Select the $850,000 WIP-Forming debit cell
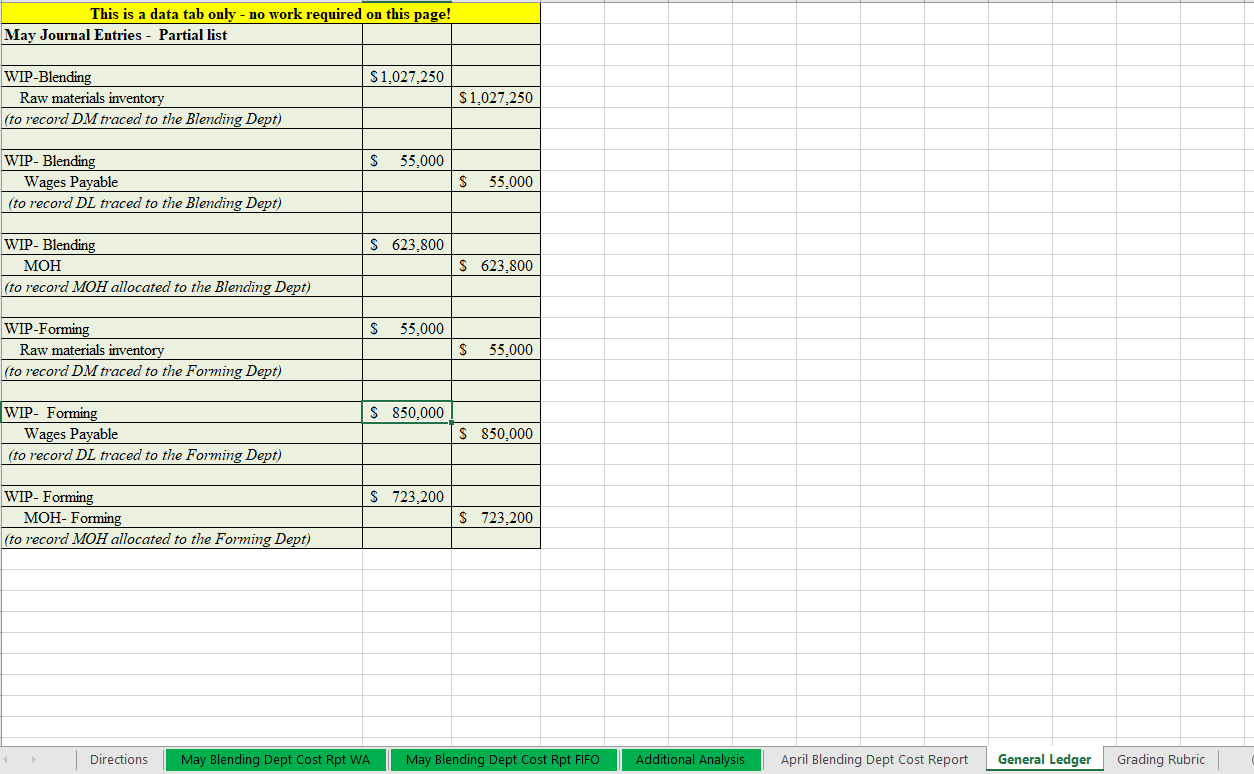Screen dimensions: 1254x774 pyautogui.click(x=406, y=413)
